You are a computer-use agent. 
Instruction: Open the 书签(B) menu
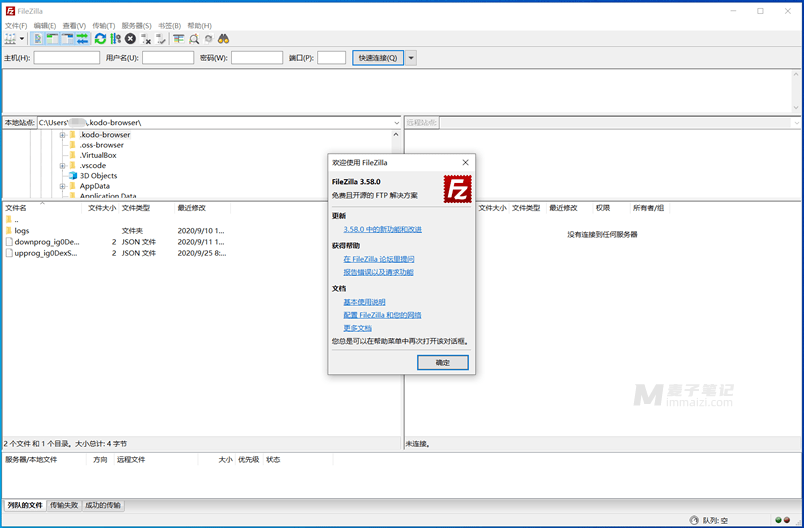click(170, 26)
